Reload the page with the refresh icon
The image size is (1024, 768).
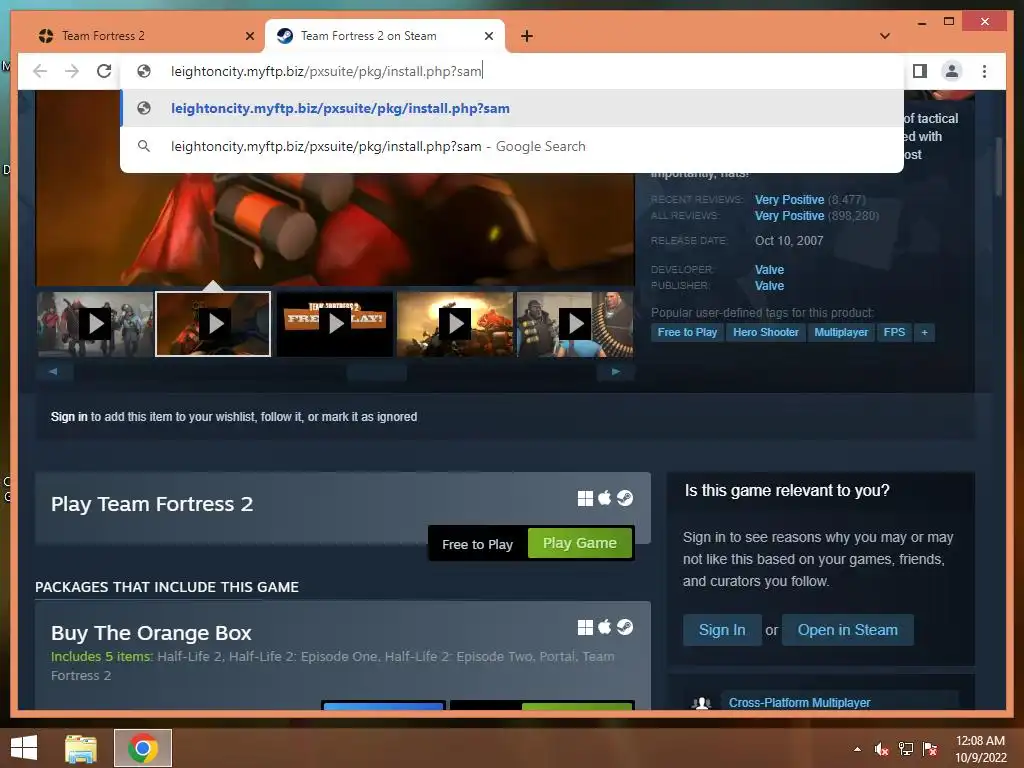click(104, 71)
